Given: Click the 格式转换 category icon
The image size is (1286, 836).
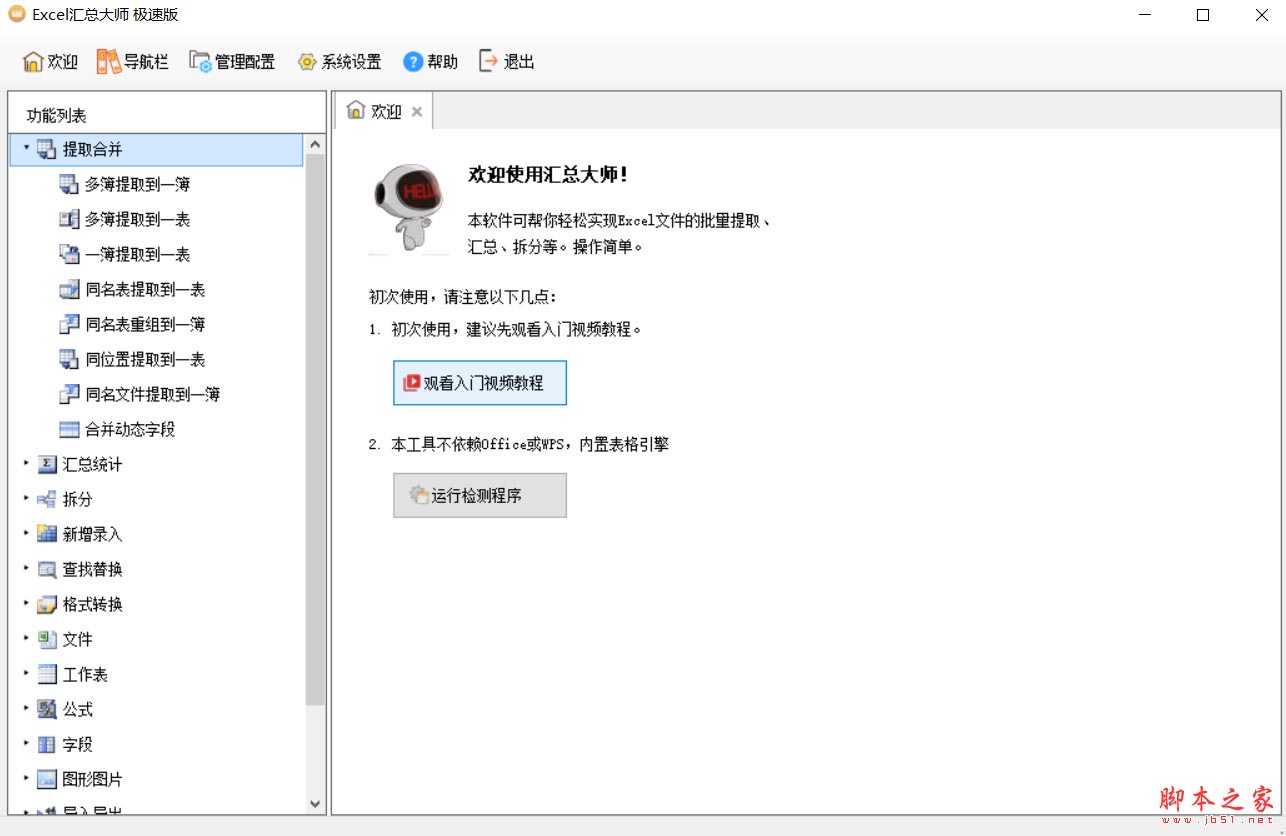Looking at the screenshot, I should point(47,604).
